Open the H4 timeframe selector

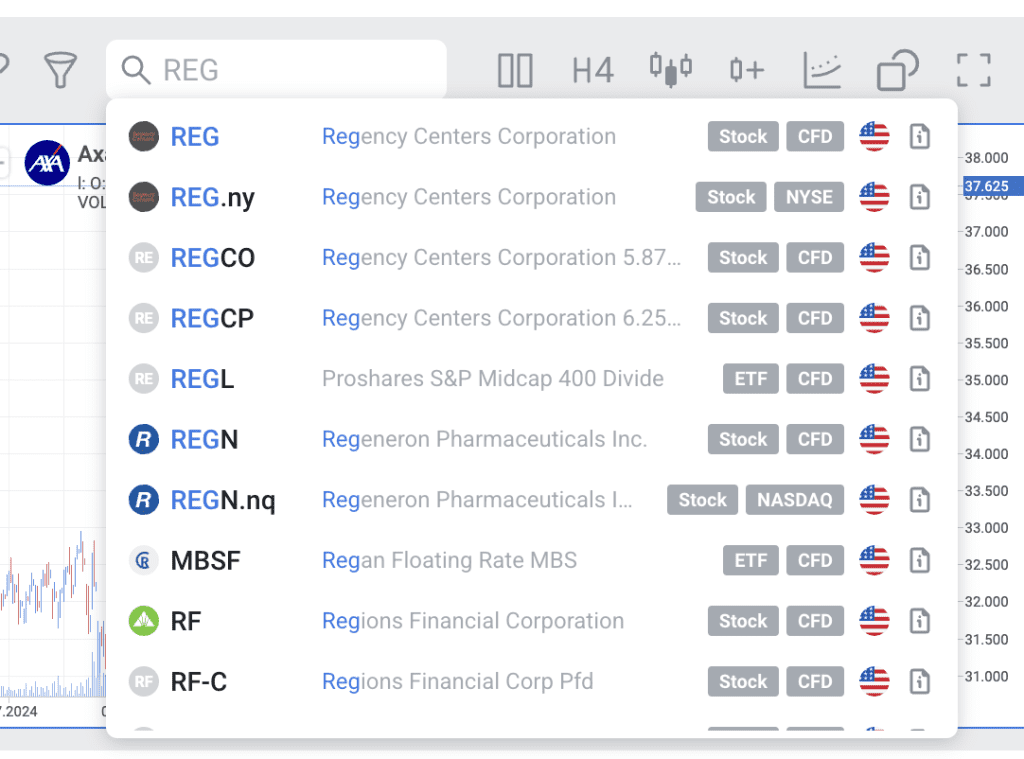tap(592, 70)
